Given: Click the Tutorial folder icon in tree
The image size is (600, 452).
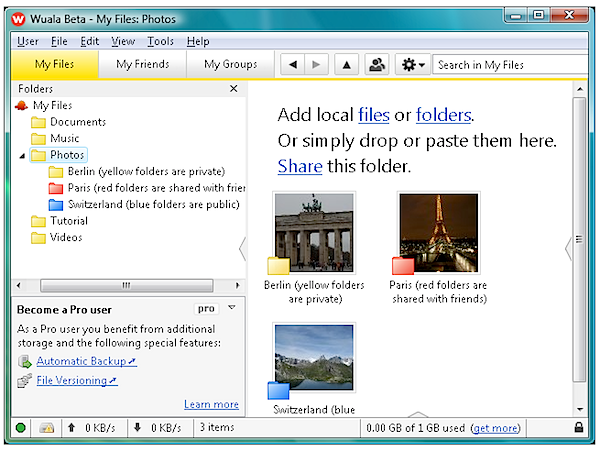Looking at the screenshot, I should [38, 221].
